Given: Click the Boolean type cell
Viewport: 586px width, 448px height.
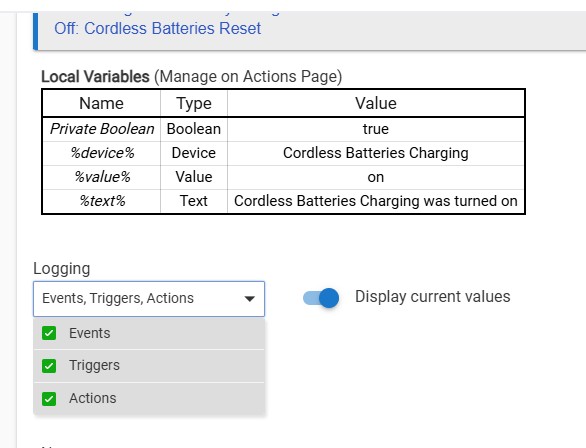Looking at the screenshot, I should pos(194,129).
